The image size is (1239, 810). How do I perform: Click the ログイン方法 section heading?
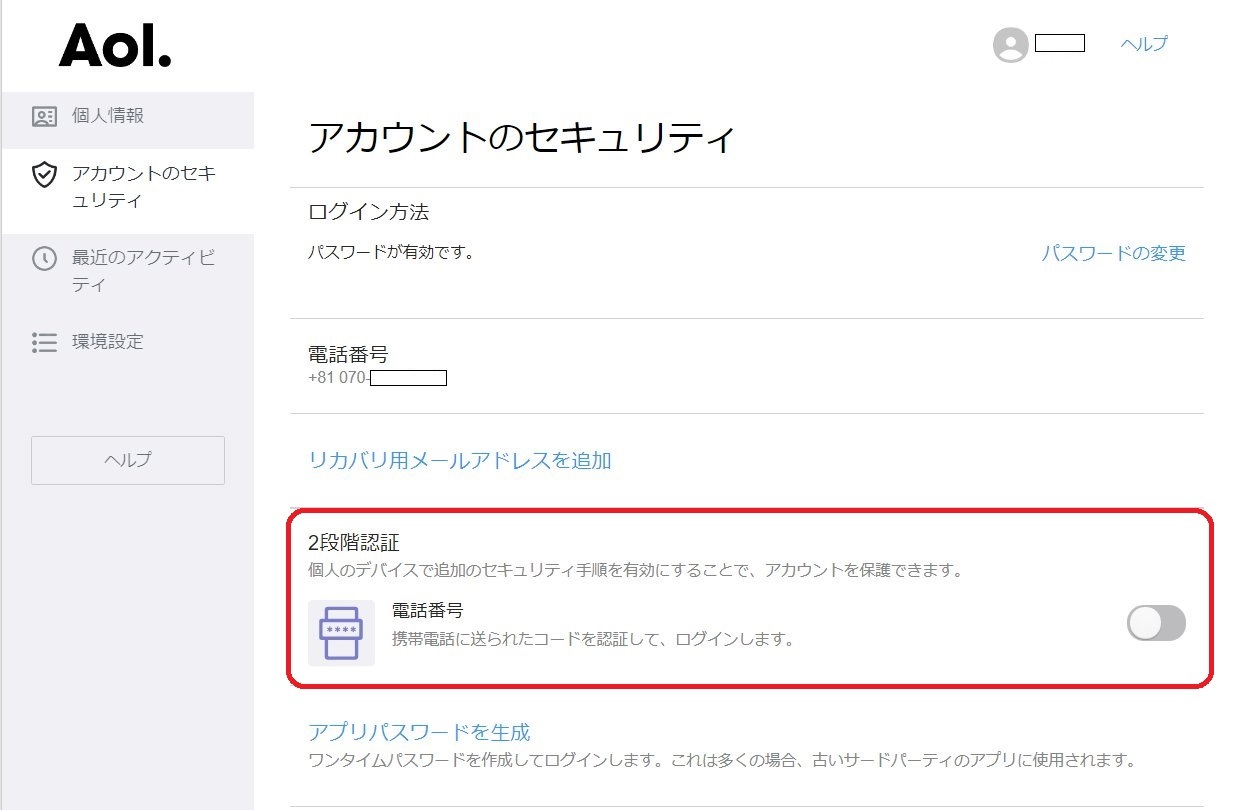click(369, 213)
